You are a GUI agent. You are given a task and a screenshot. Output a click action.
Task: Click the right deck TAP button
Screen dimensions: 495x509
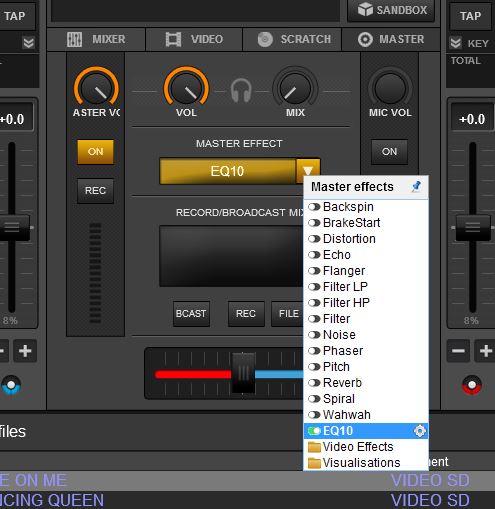pos(470,16)
